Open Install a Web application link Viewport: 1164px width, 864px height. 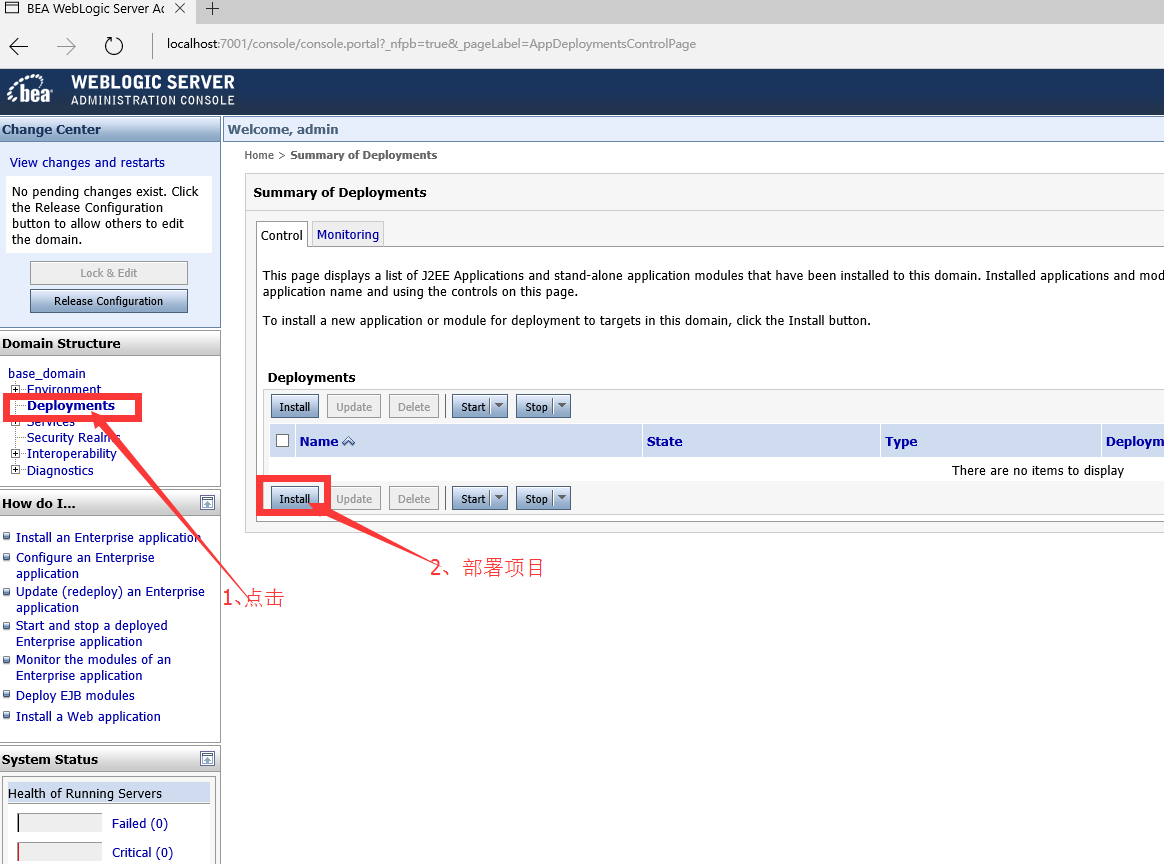point(88,716)
